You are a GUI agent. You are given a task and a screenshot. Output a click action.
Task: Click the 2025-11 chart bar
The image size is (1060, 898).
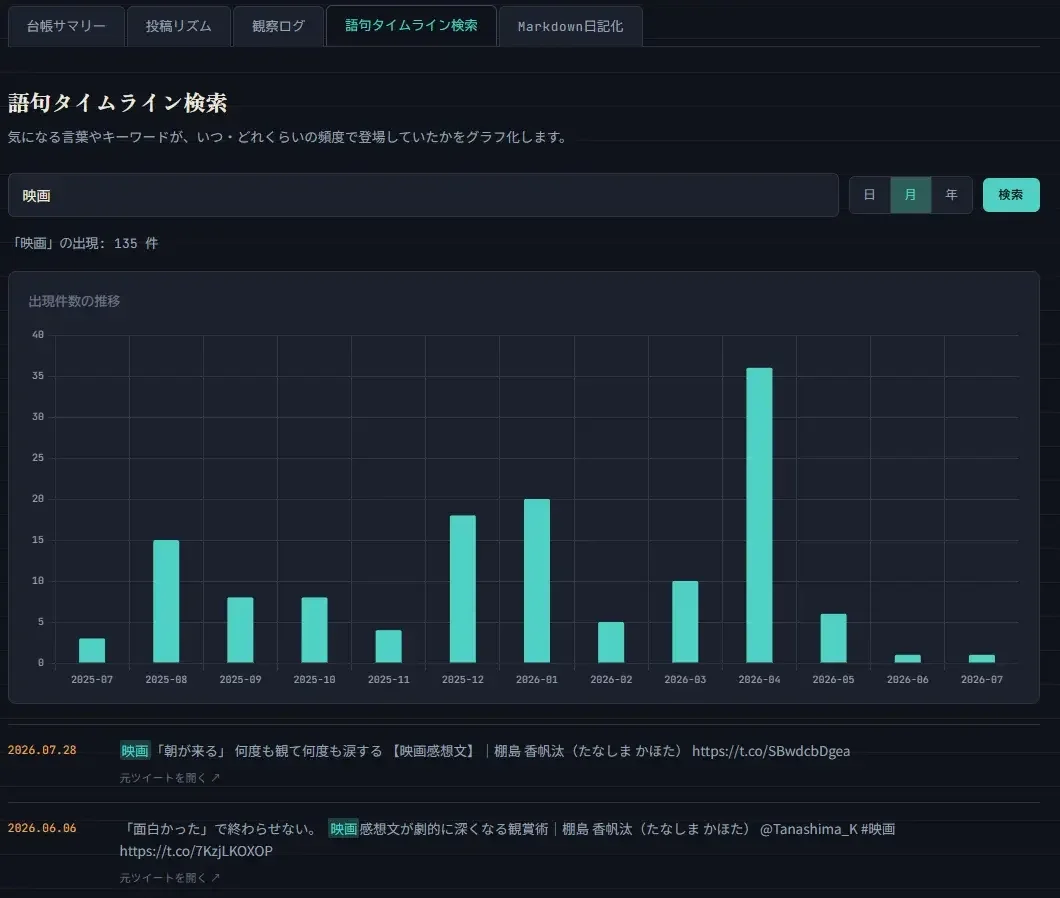(389, 646)
